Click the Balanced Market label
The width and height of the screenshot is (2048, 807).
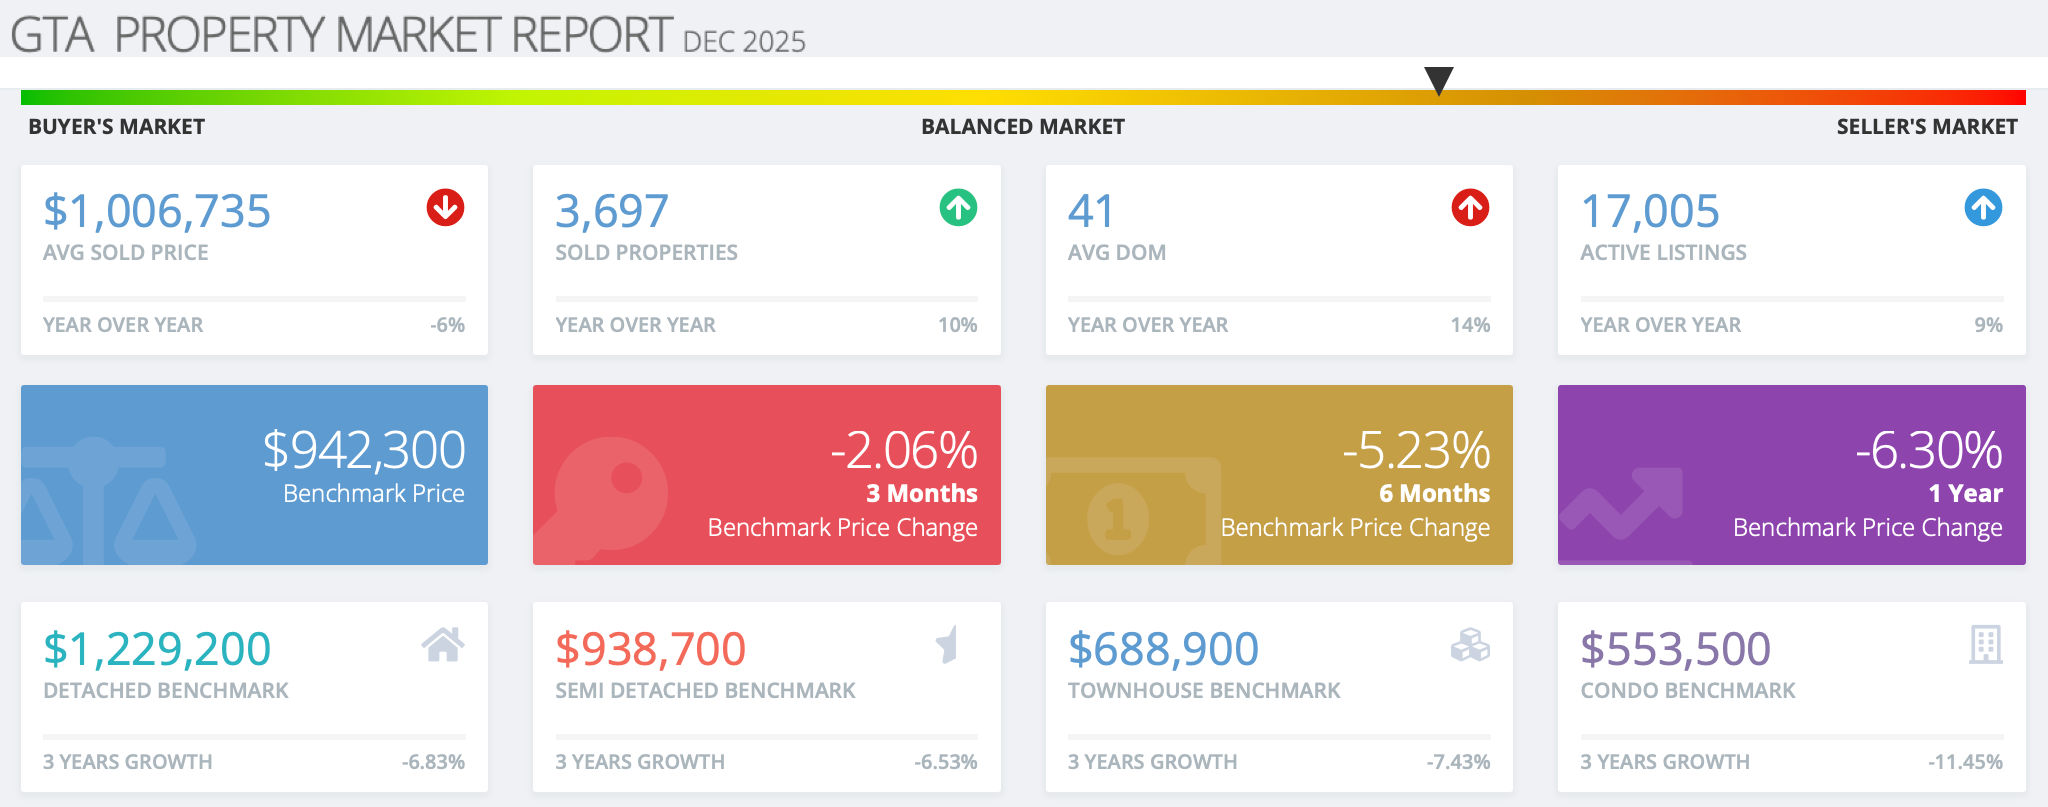click(1022, 127)
